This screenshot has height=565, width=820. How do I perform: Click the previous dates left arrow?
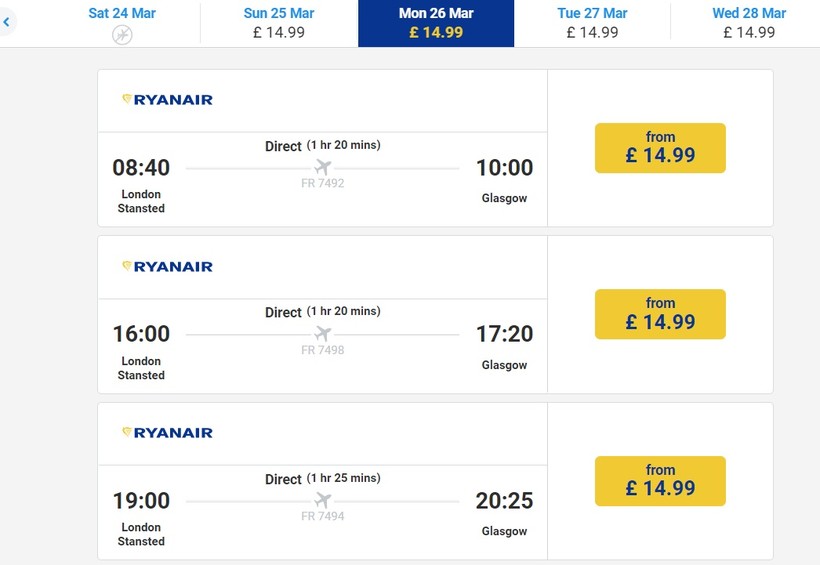pyautogui.click(x=6, y=21)
